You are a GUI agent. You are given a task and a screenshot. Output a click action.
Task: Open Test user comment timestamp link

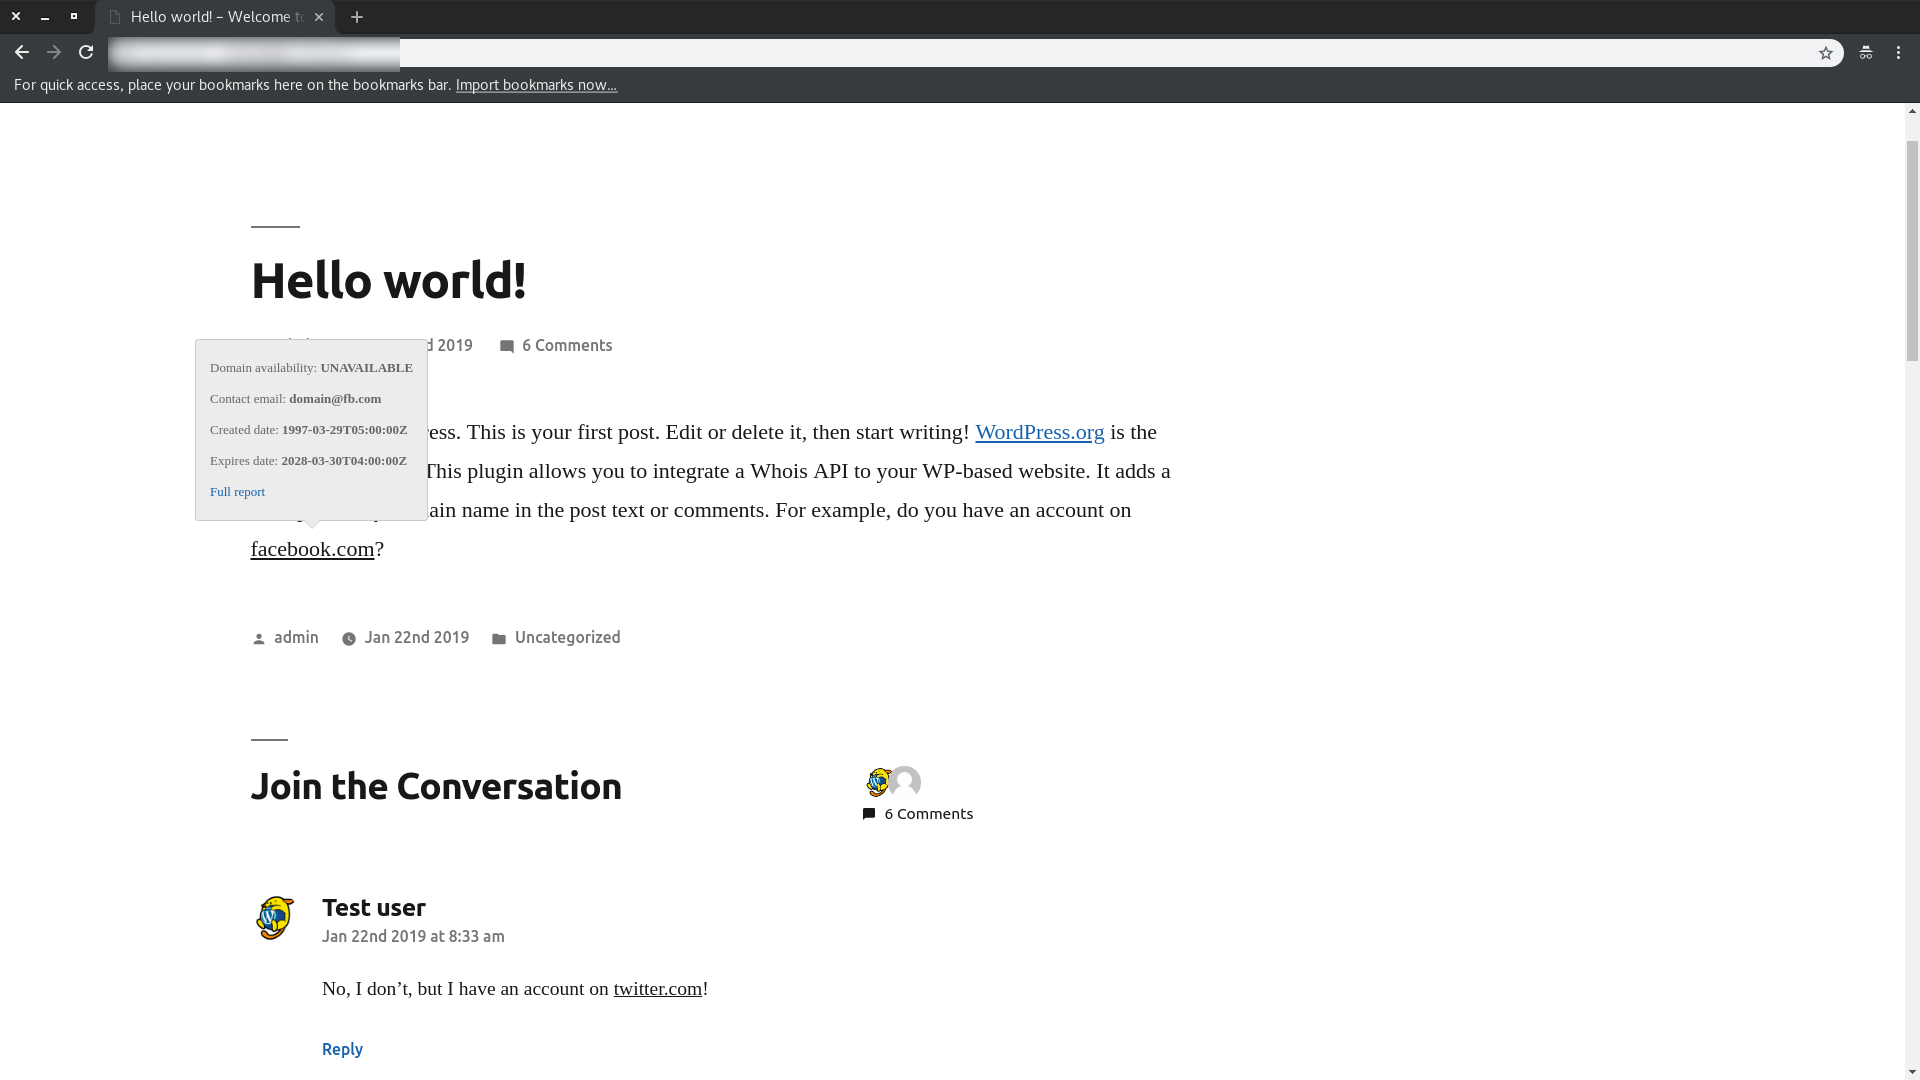(x=413, y=937)
